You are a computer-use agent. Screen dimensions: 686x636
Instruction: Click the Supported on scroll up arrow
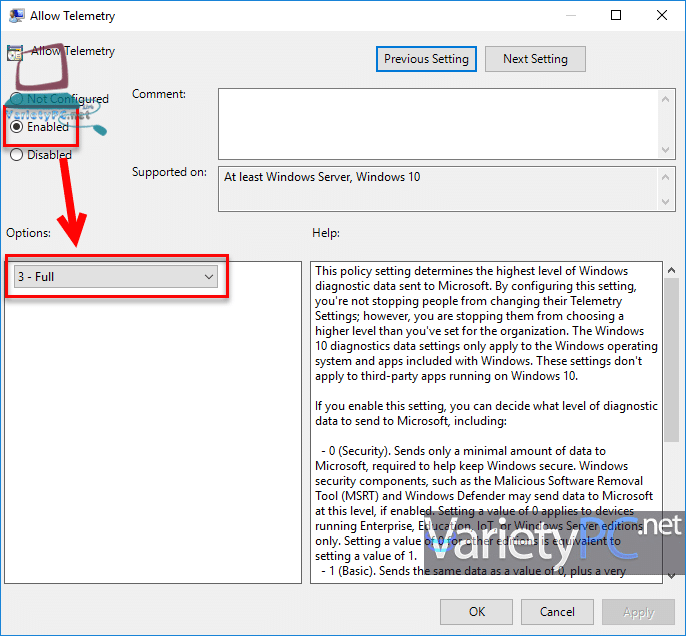tap(667, 175)
